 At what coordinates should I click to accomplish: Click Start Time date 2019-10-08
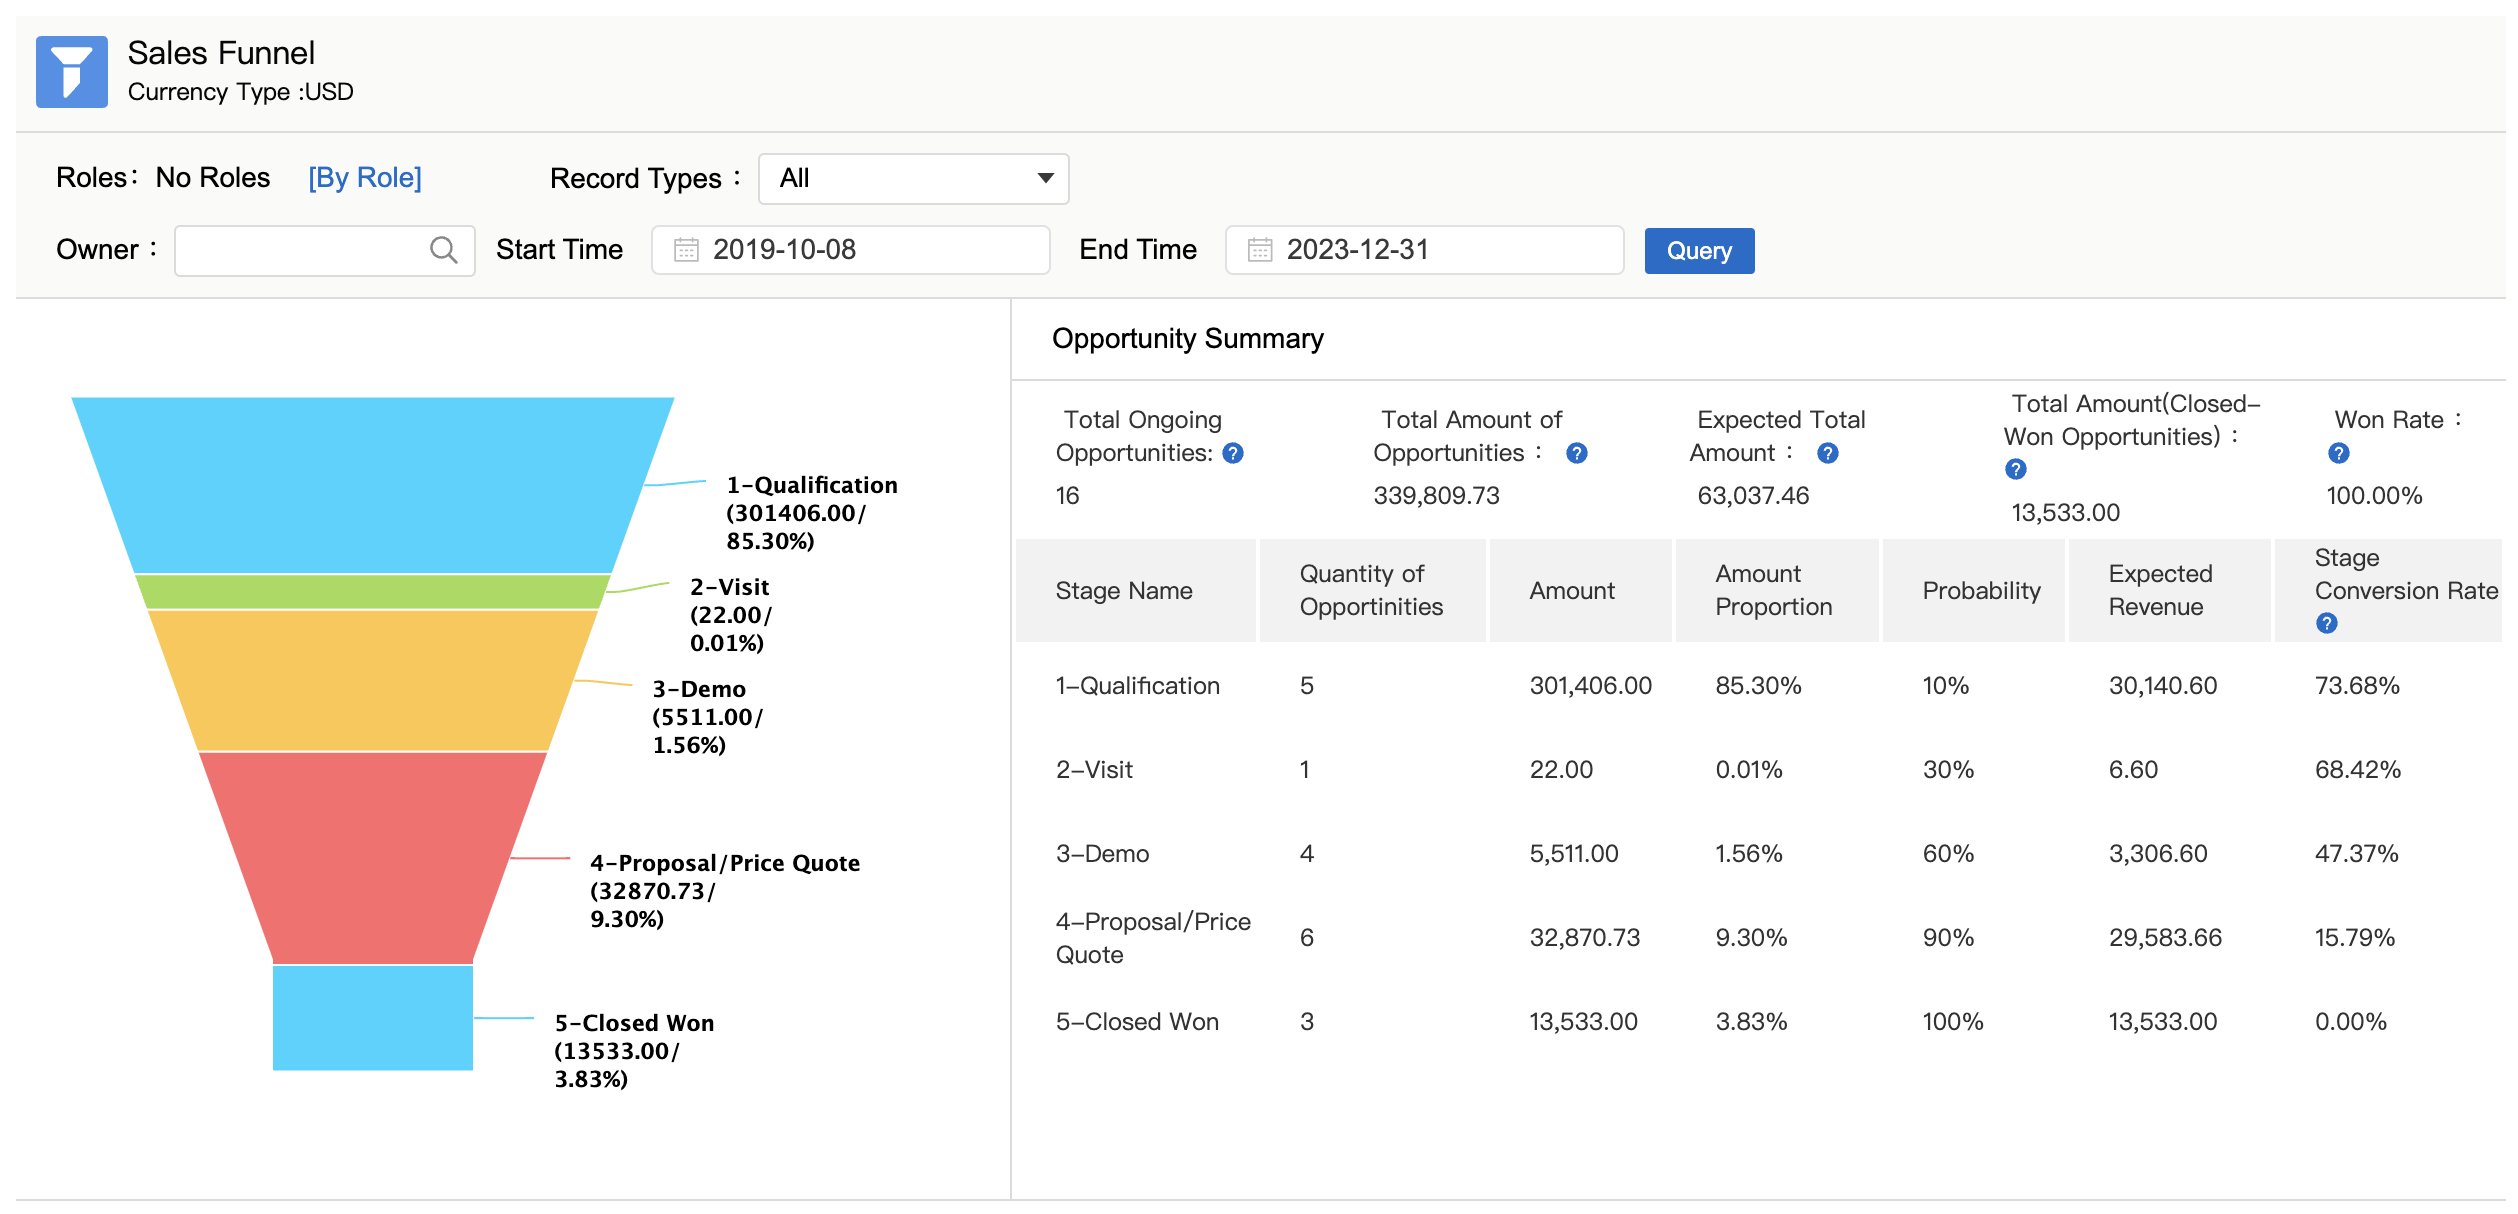tap(784, 250)
